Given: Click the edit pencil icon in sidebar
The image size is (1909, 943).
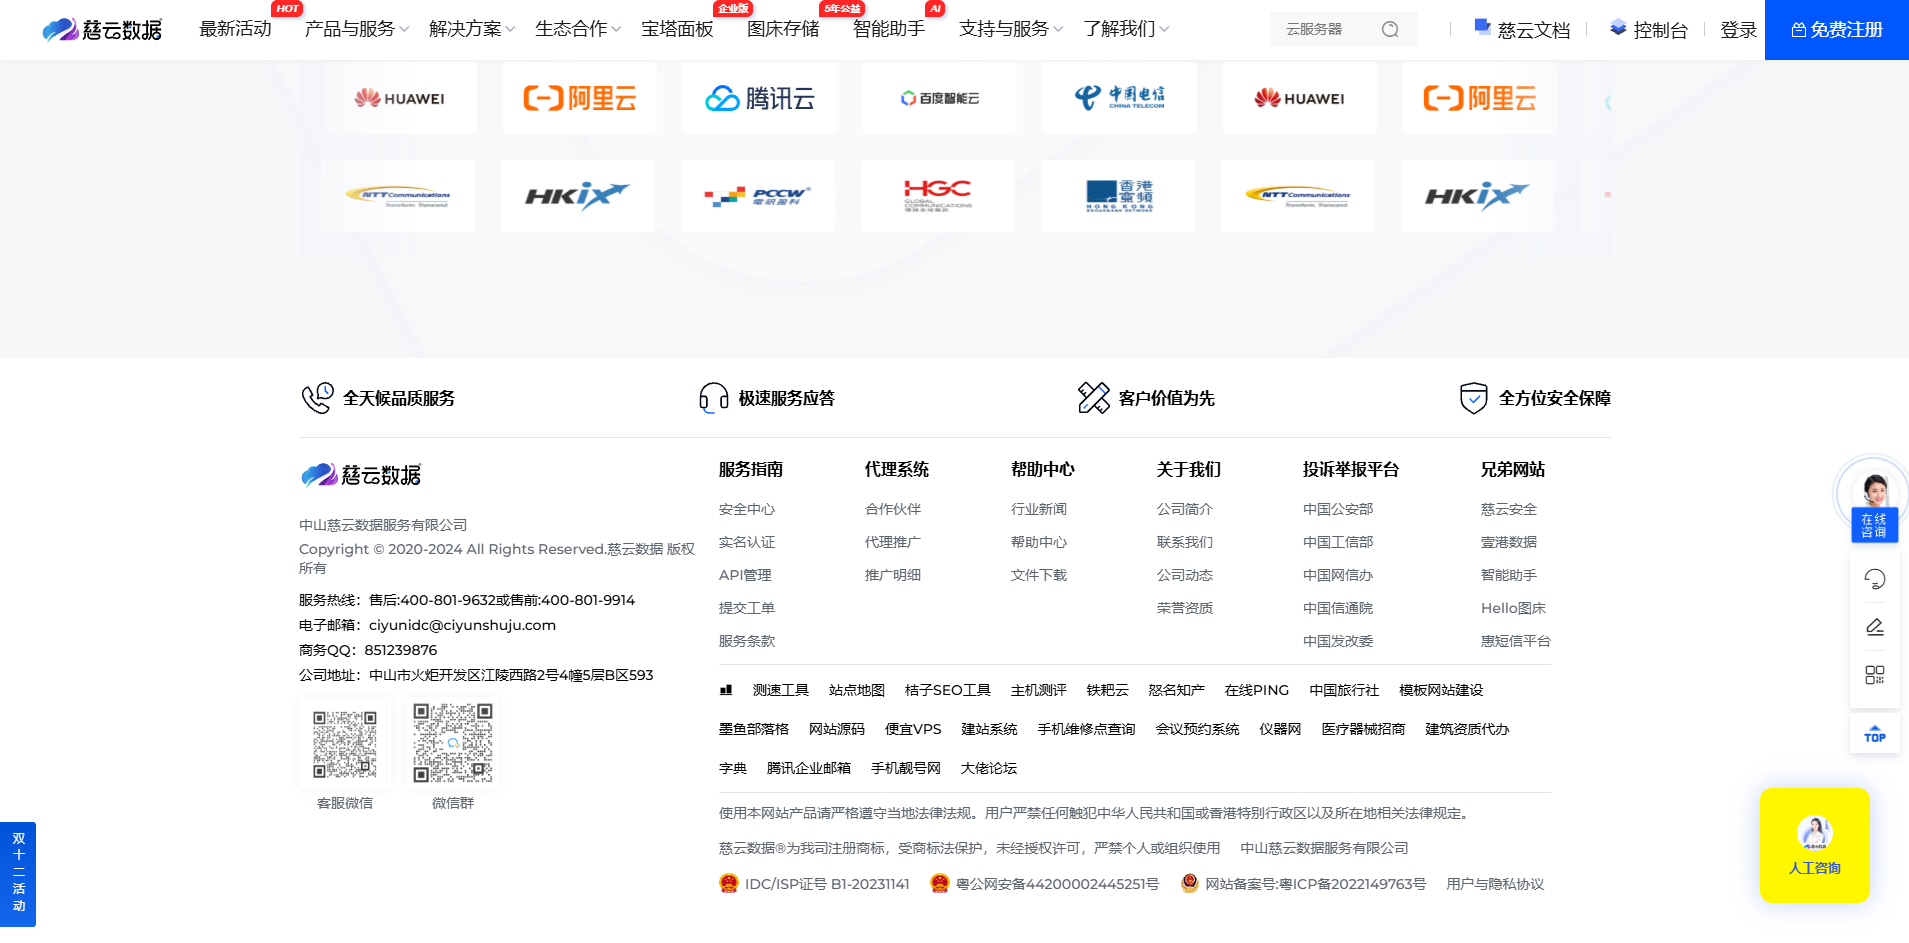Looking at the screenshot, I should 1874,627.
